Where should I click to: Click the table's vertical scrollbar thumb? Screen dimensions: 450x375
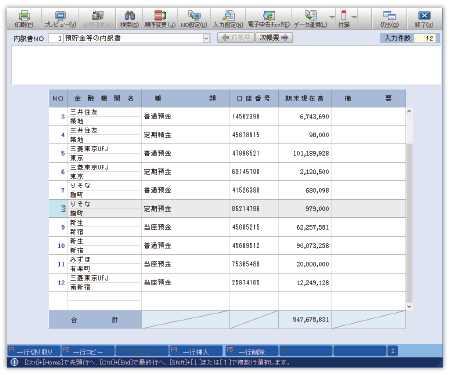pos(409,223)
